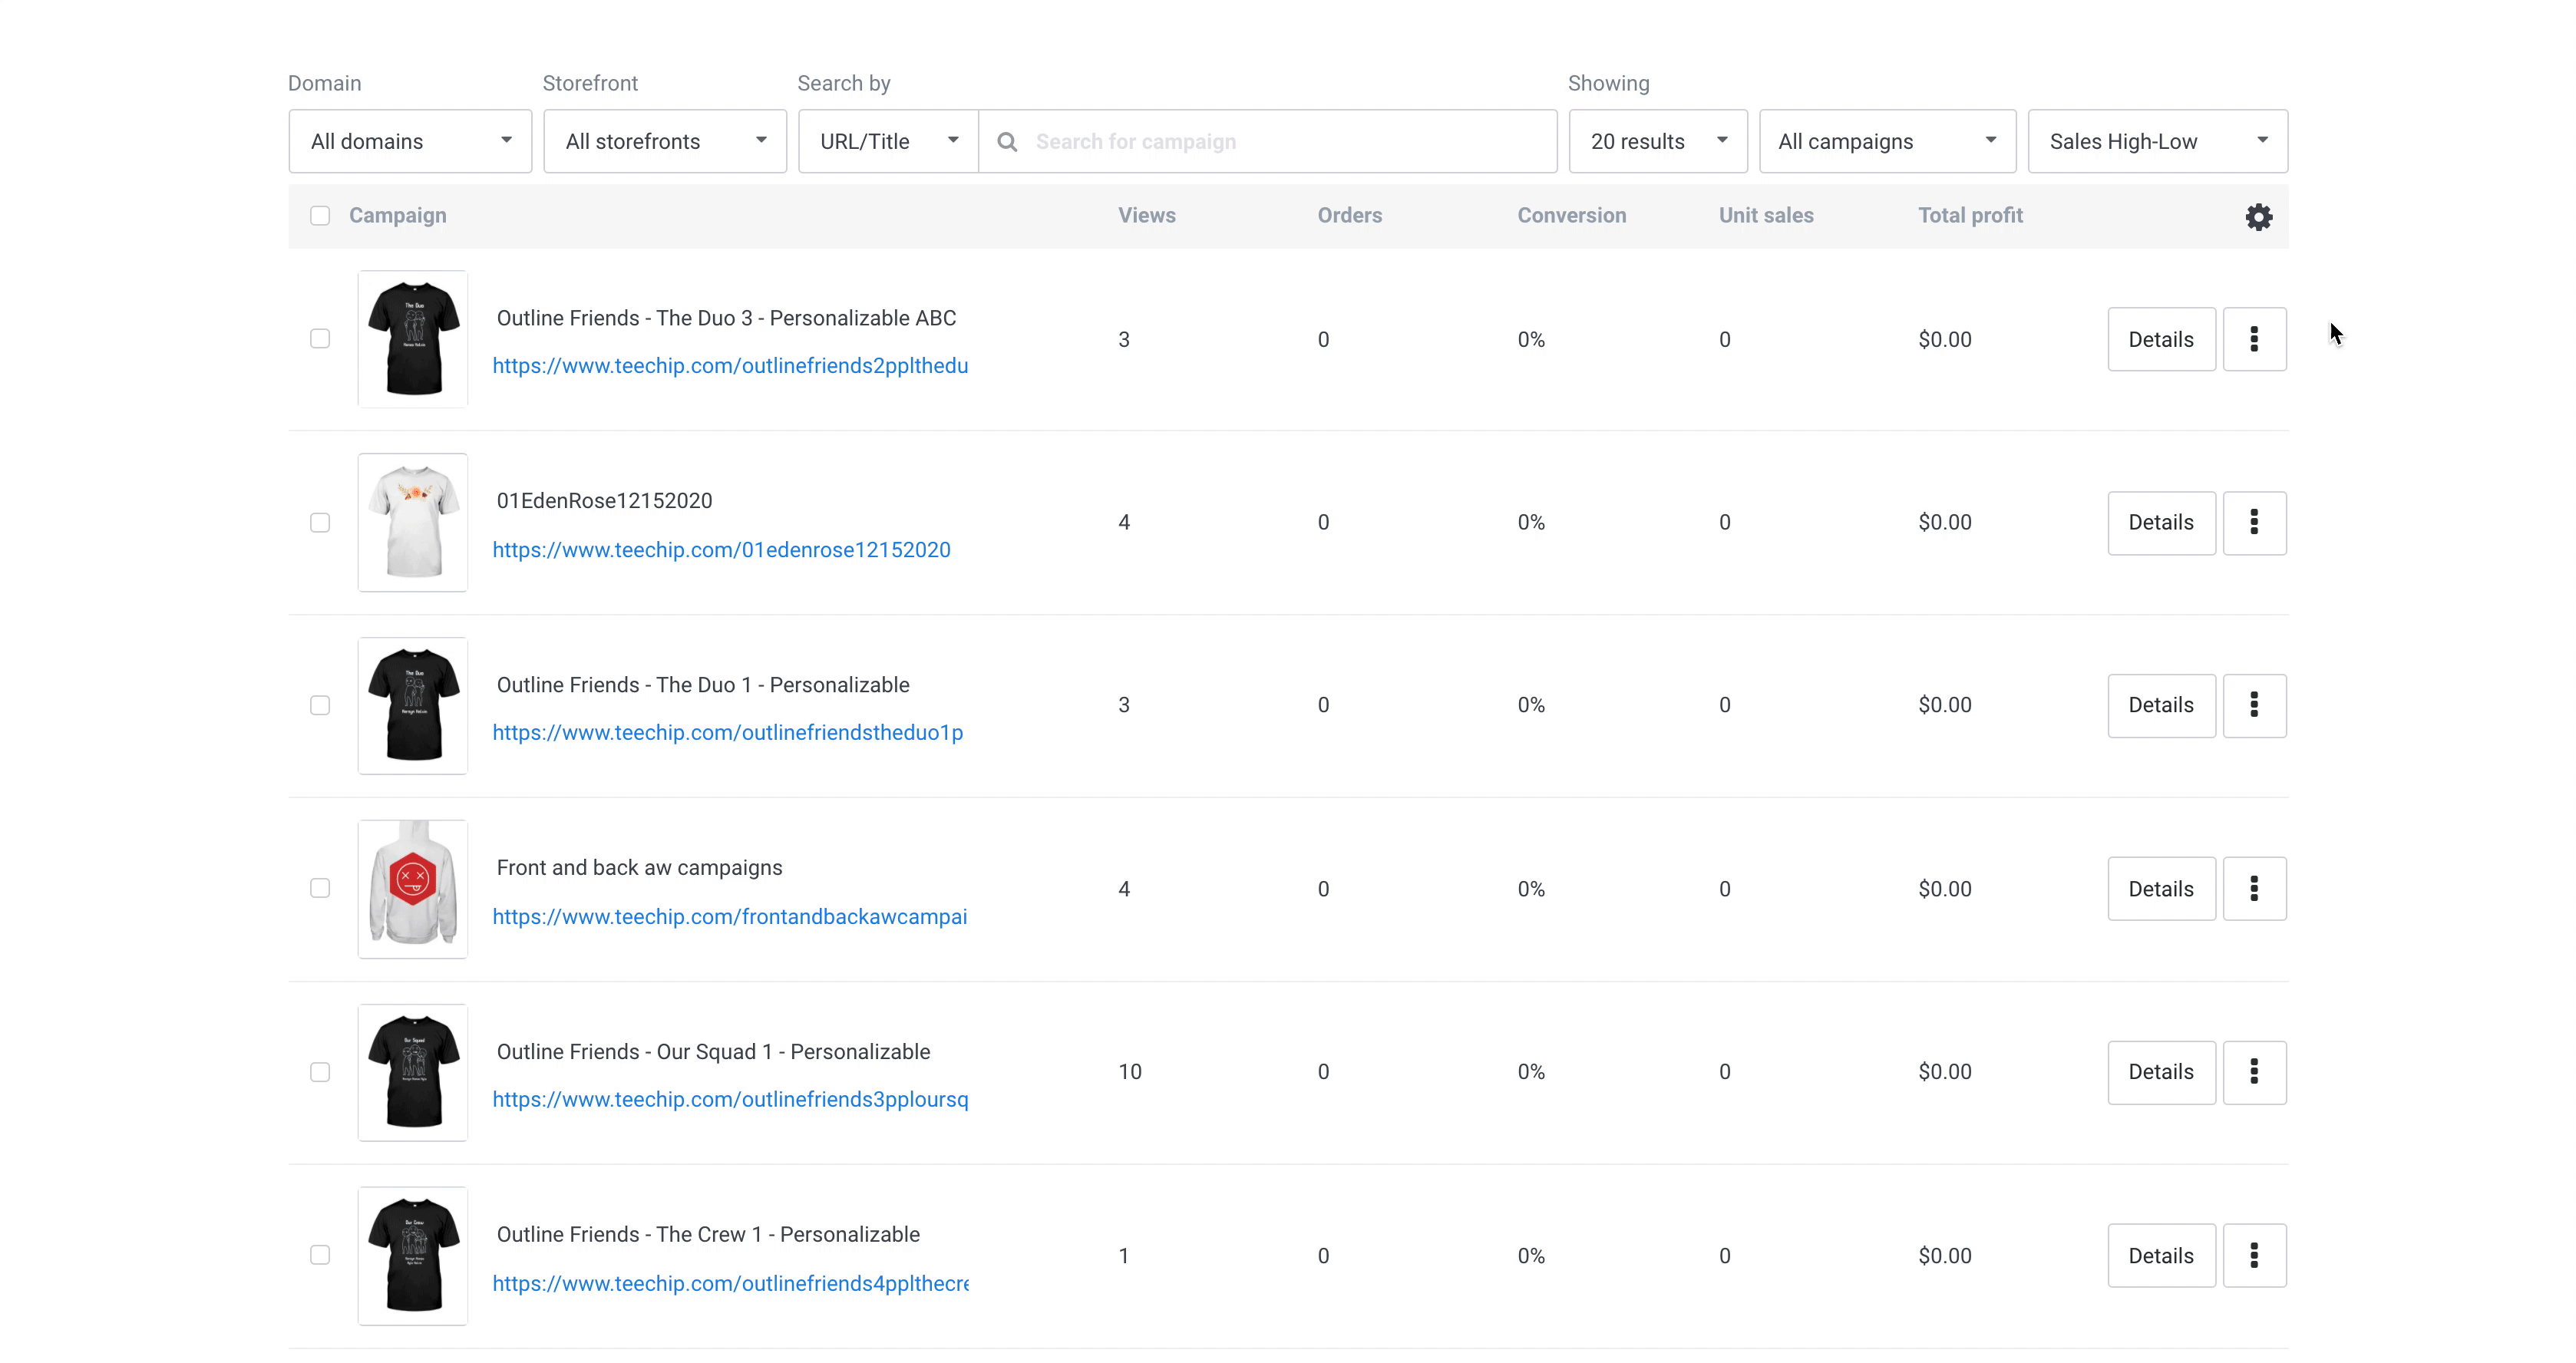The image size is (2576, 1363).
Task: Click Details button for Outline Friends Our Squad 1
Action: pyautogui.click(x=2162, y=1071)
